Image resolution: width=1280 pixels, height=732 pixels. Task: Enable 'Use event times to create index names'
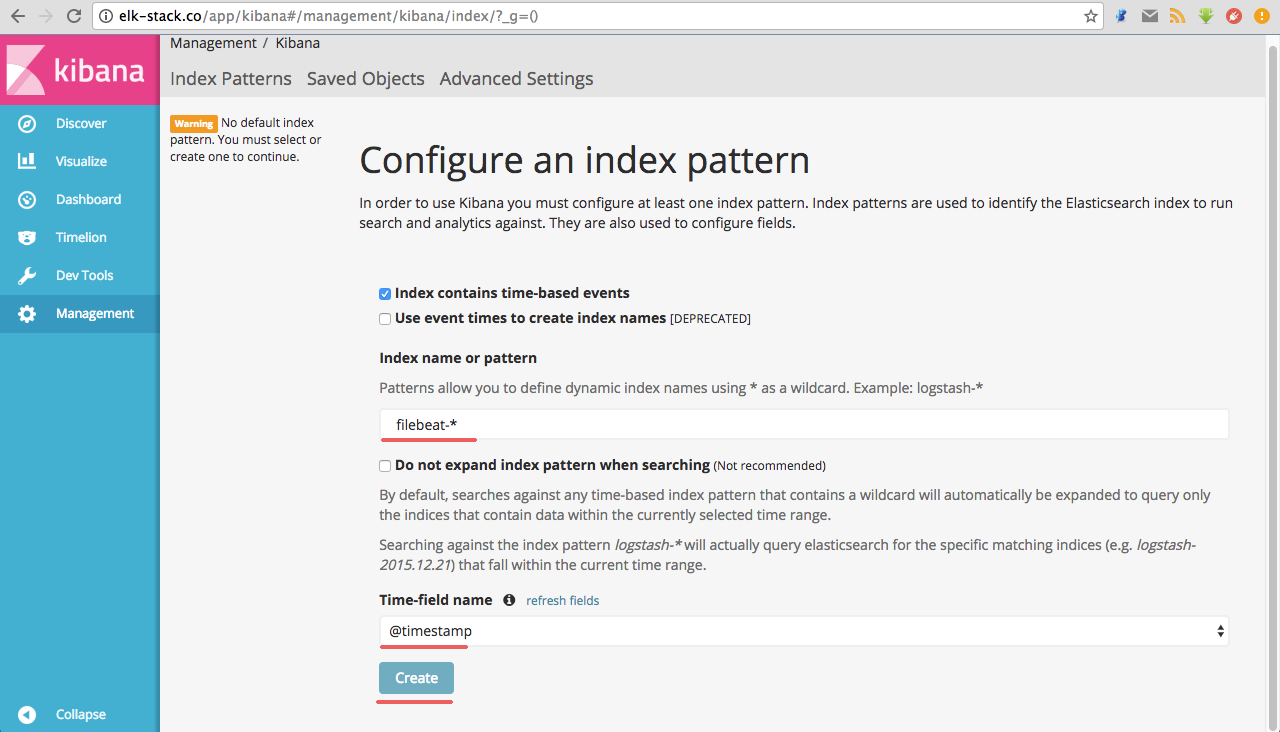(x=384, y=318)
